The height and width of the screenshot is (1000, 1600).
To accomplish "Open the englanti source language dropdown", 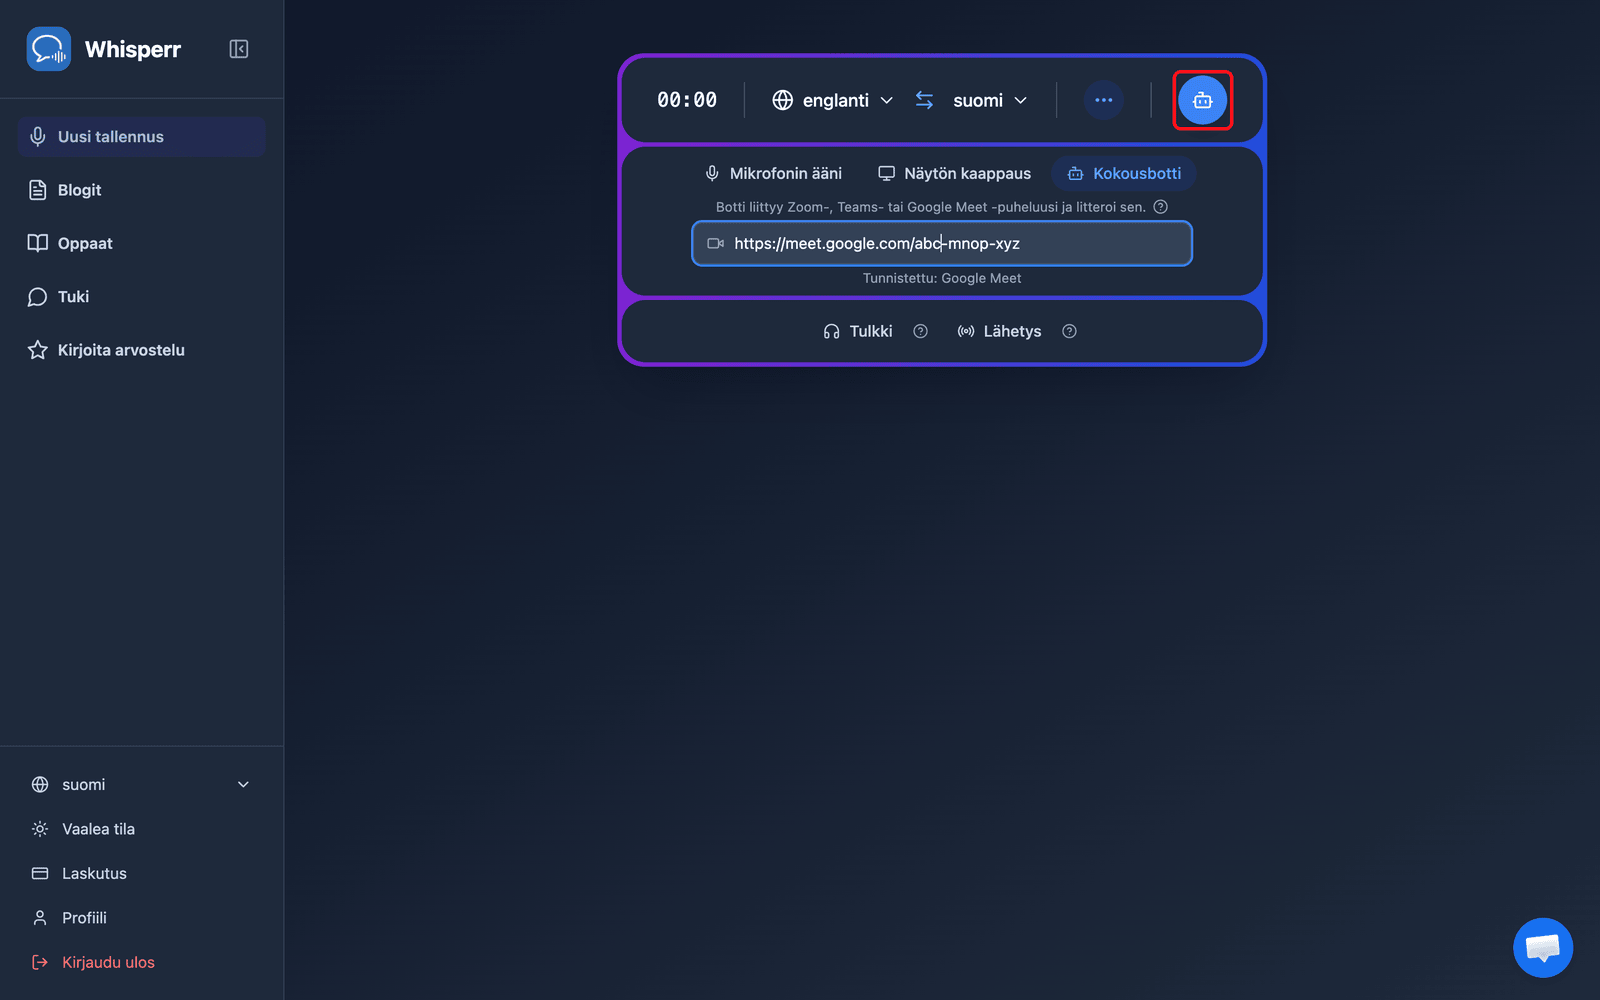I will tap(833, 100).
